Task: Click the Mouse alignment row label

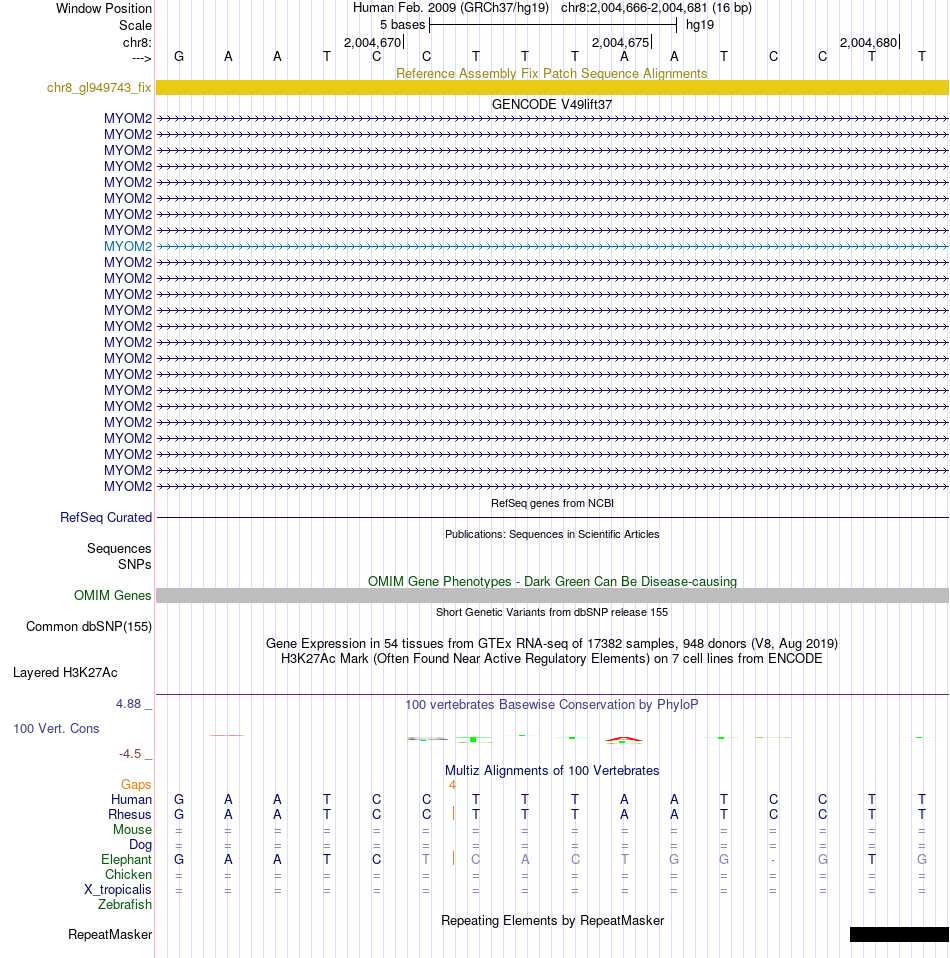Action: [133, 830]
